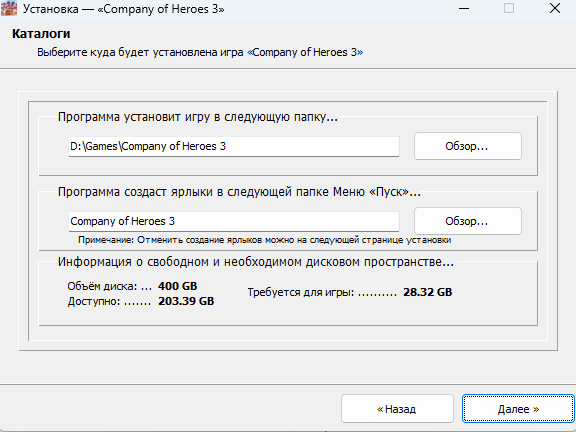This screenshot has width=576, height=432.
Task: Click the install path field D:\Games\Company of Heroes 3
Action: pyautogui.click(x=234, y=146)
